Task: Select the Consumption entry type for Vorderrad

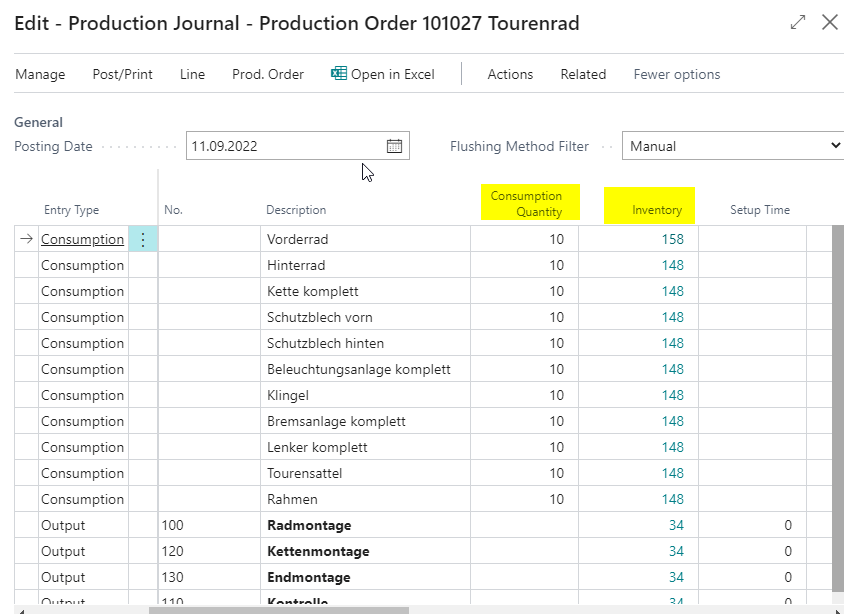Action: 82,239
